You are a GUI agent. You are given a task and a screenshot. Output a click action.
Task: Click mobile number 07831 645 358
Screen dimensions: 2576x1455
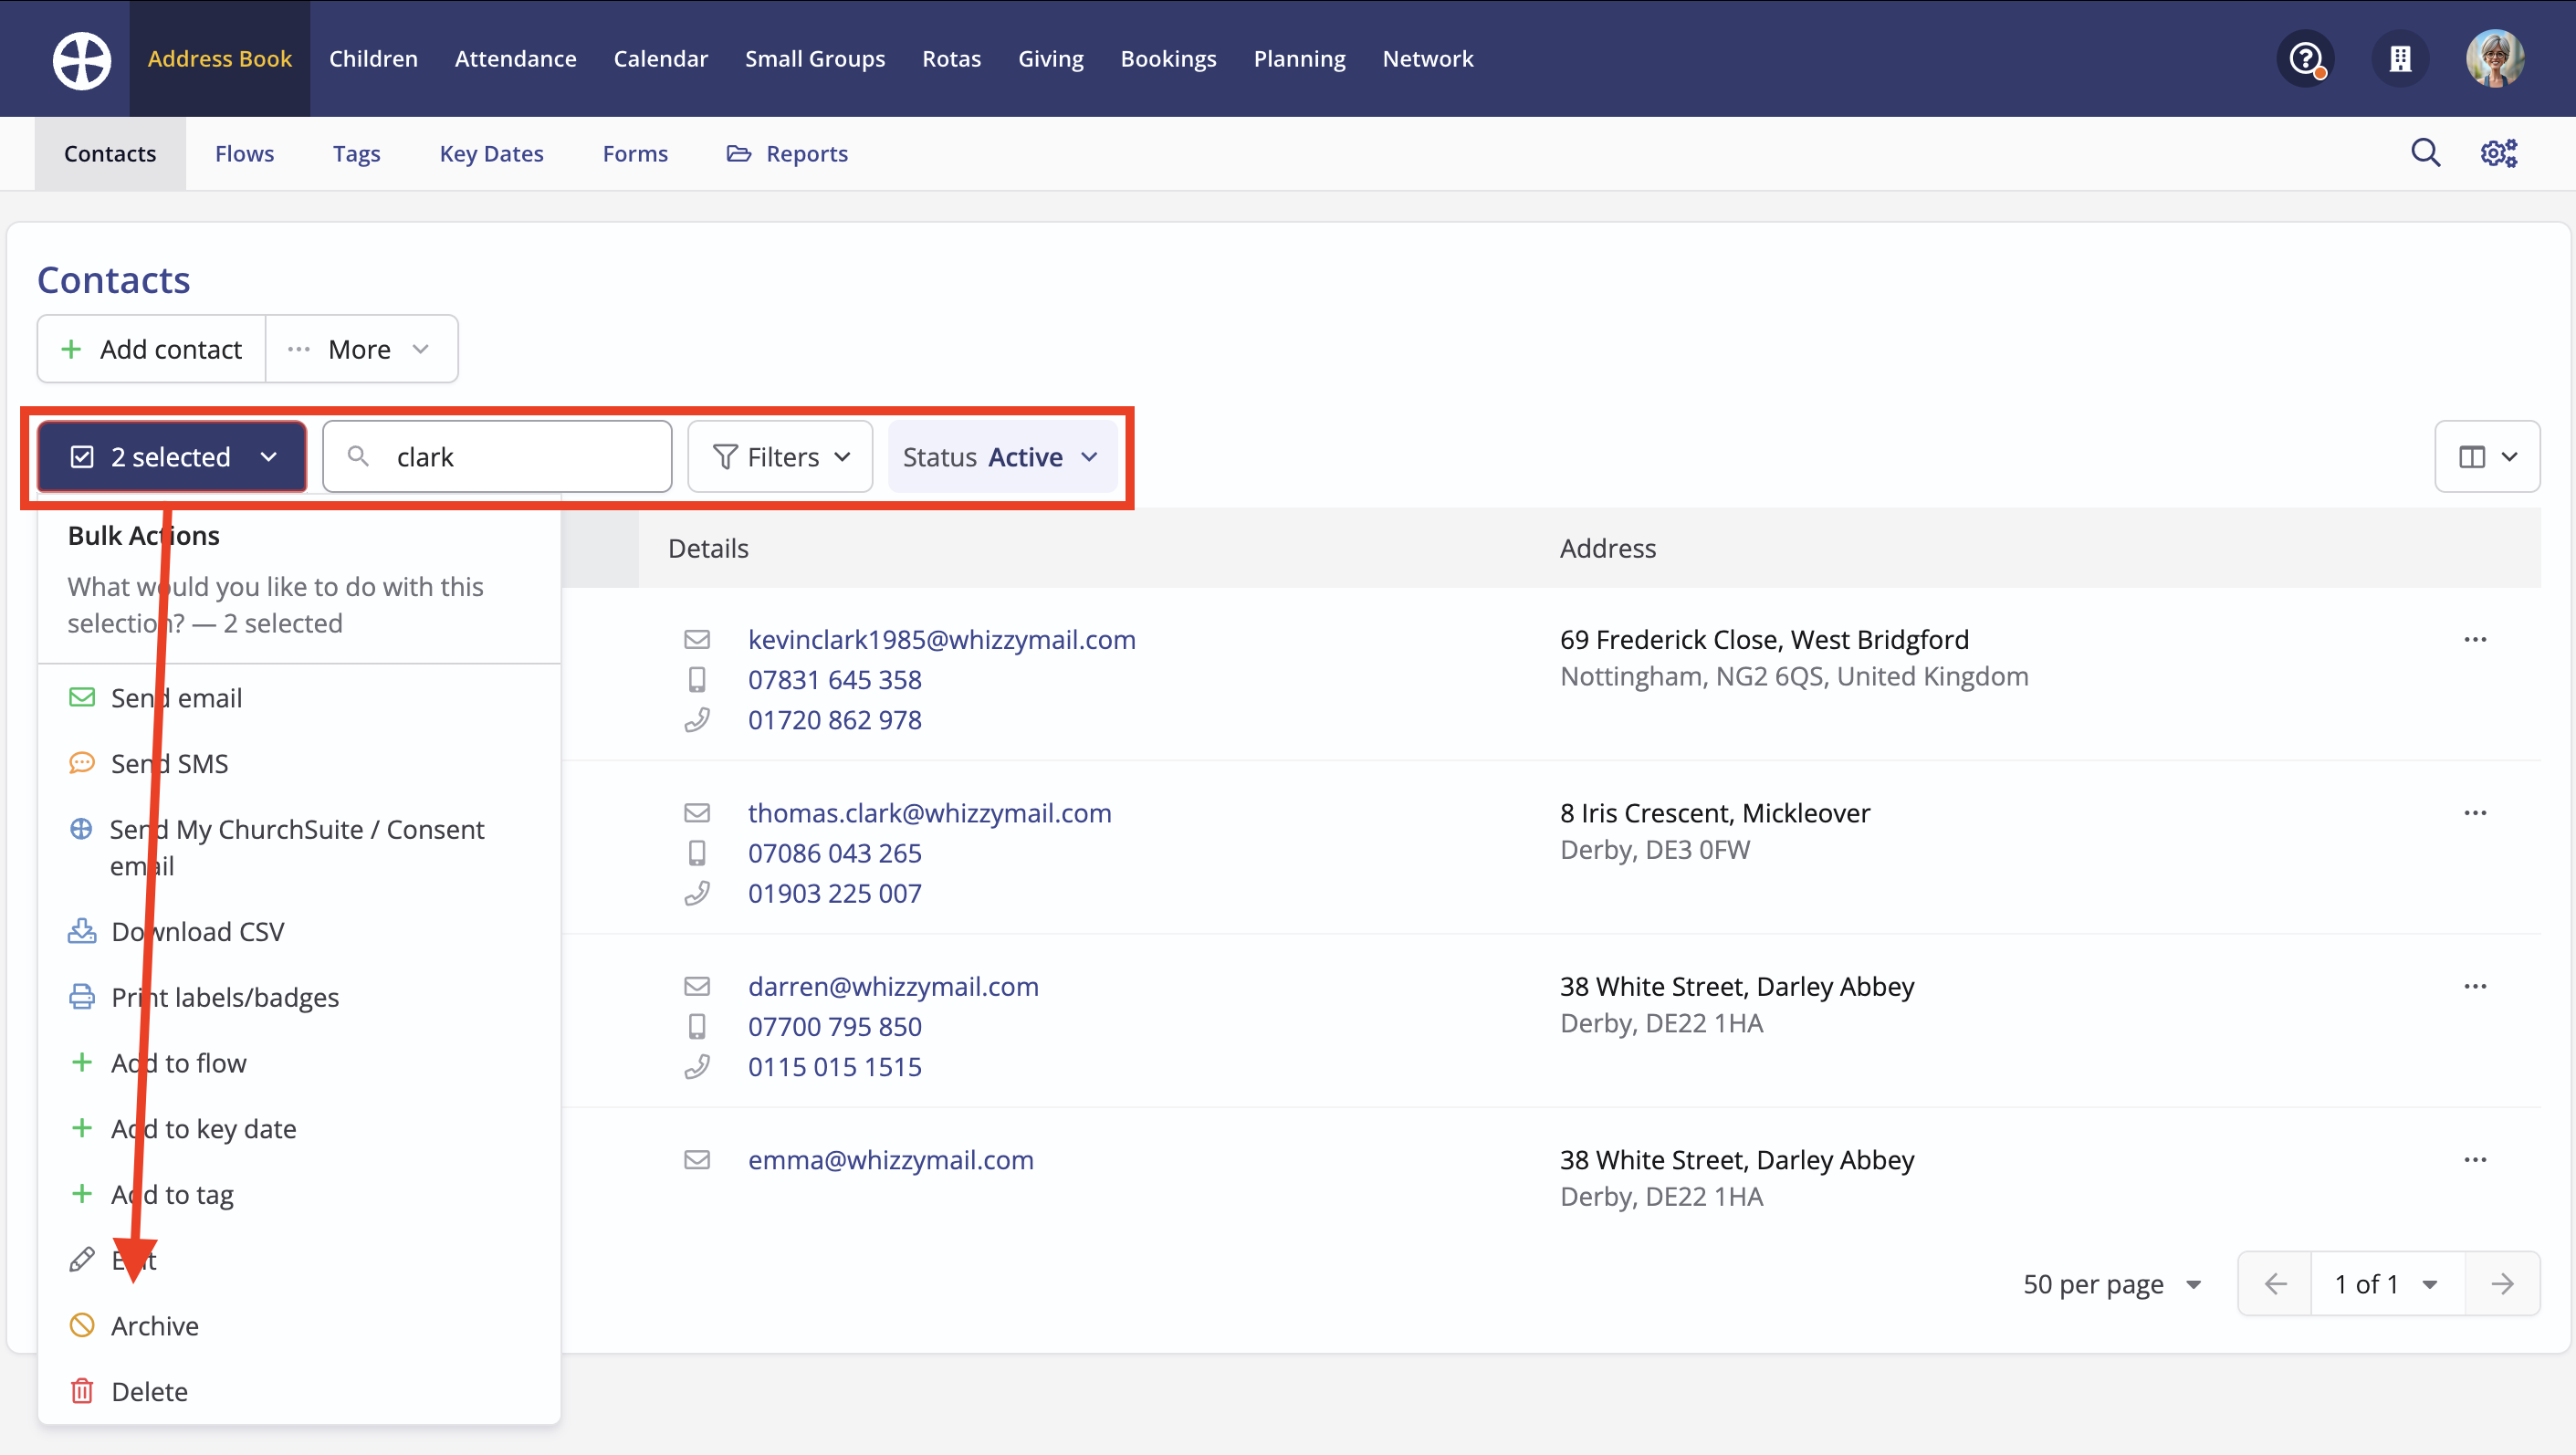[x=834, y=680]
